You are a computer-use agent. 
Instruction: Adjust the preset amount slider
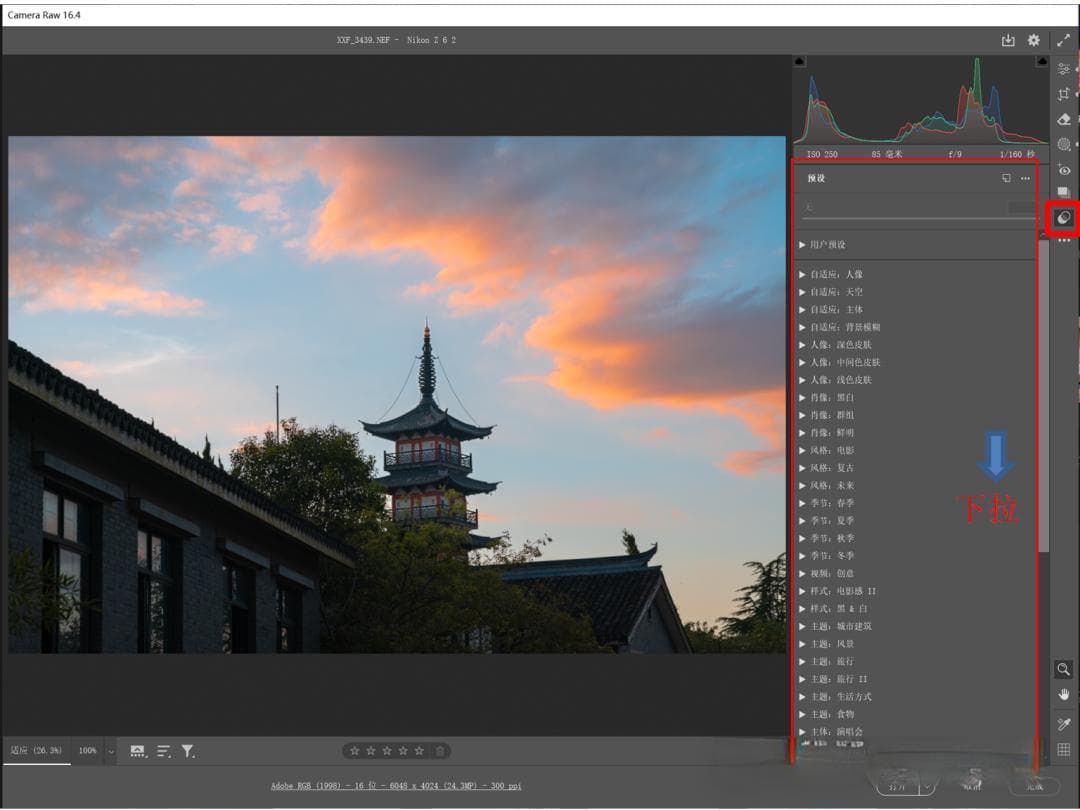click(919, 218)
